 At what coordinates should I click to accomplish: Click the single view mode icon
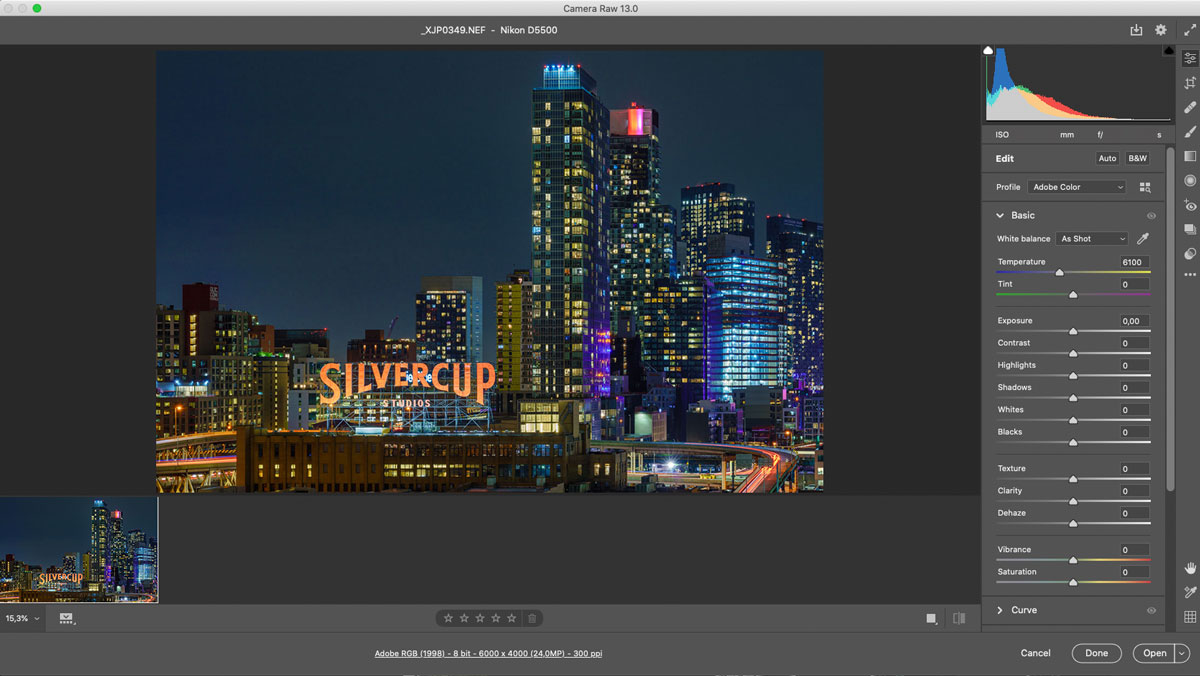[932, 618]
